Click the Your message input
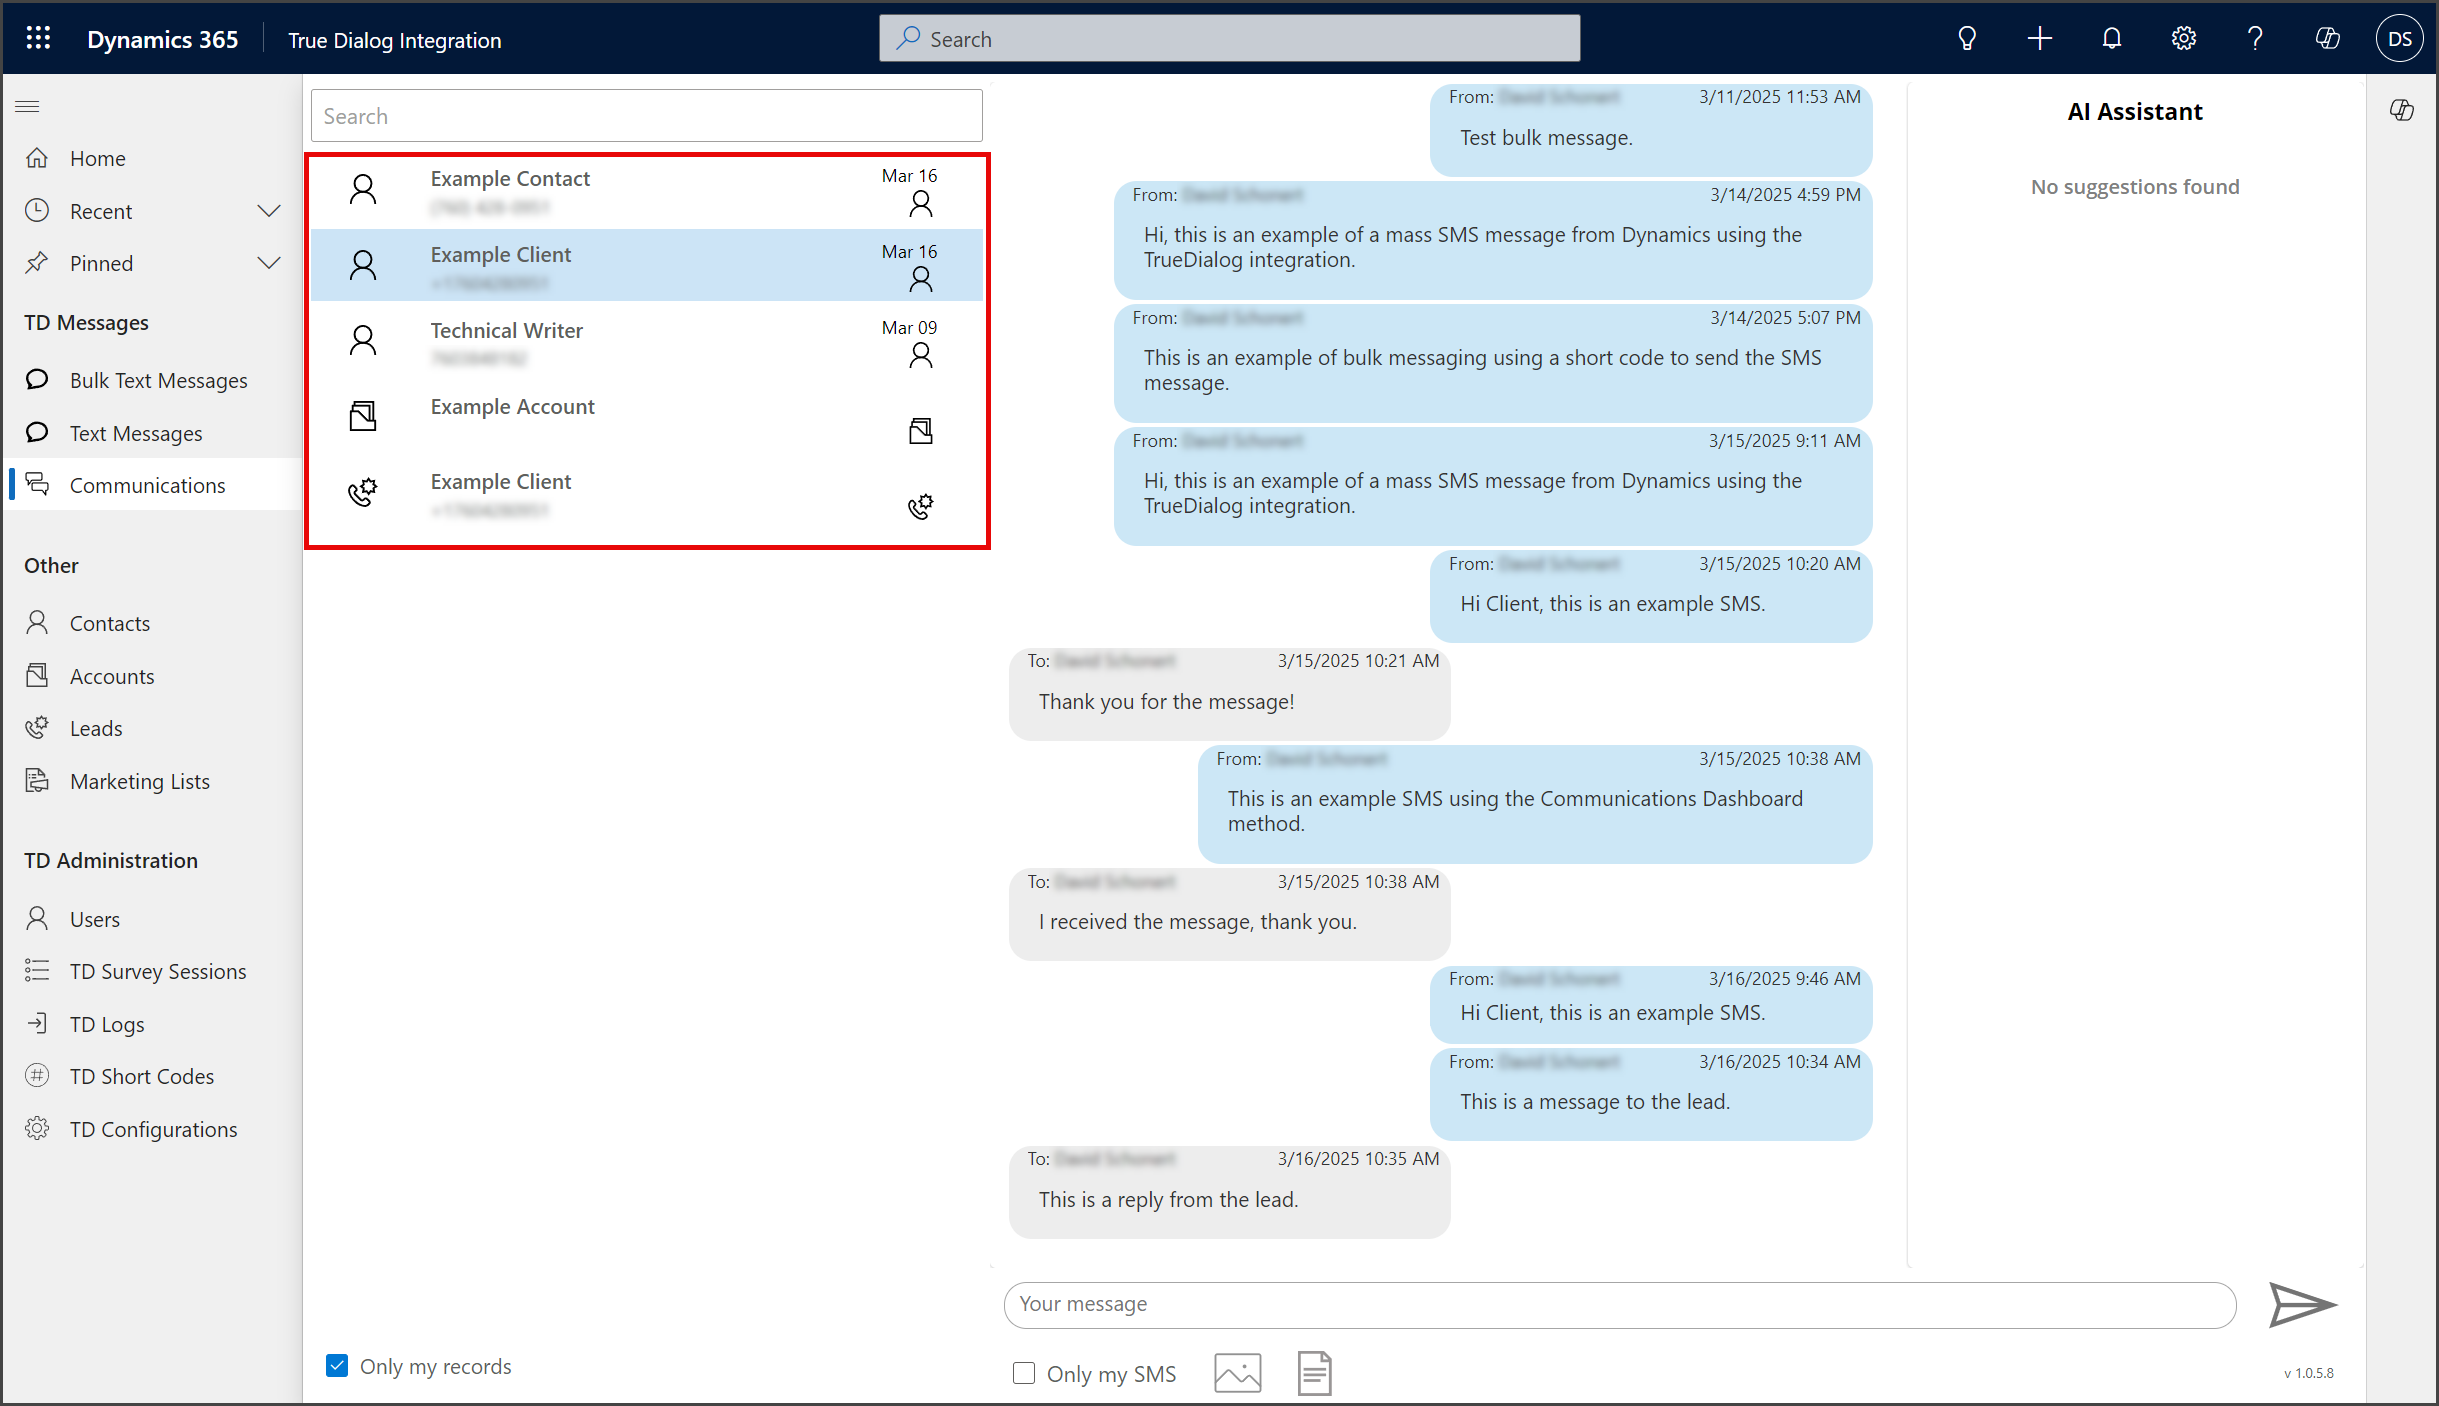 (x=1620, y=1304)
